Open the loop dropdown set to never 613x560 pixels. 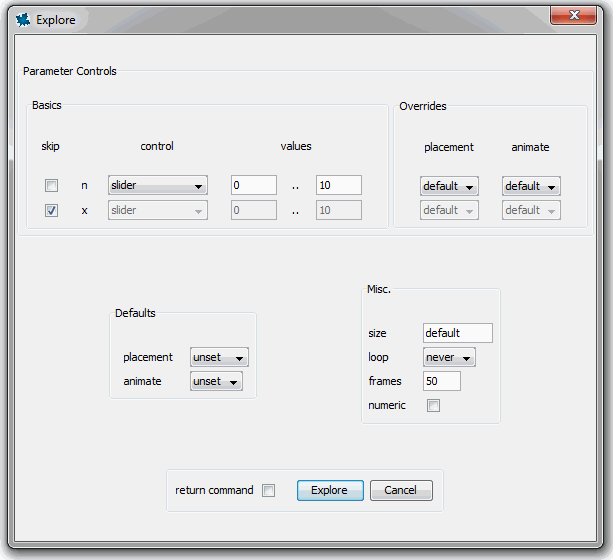point(448,357)
